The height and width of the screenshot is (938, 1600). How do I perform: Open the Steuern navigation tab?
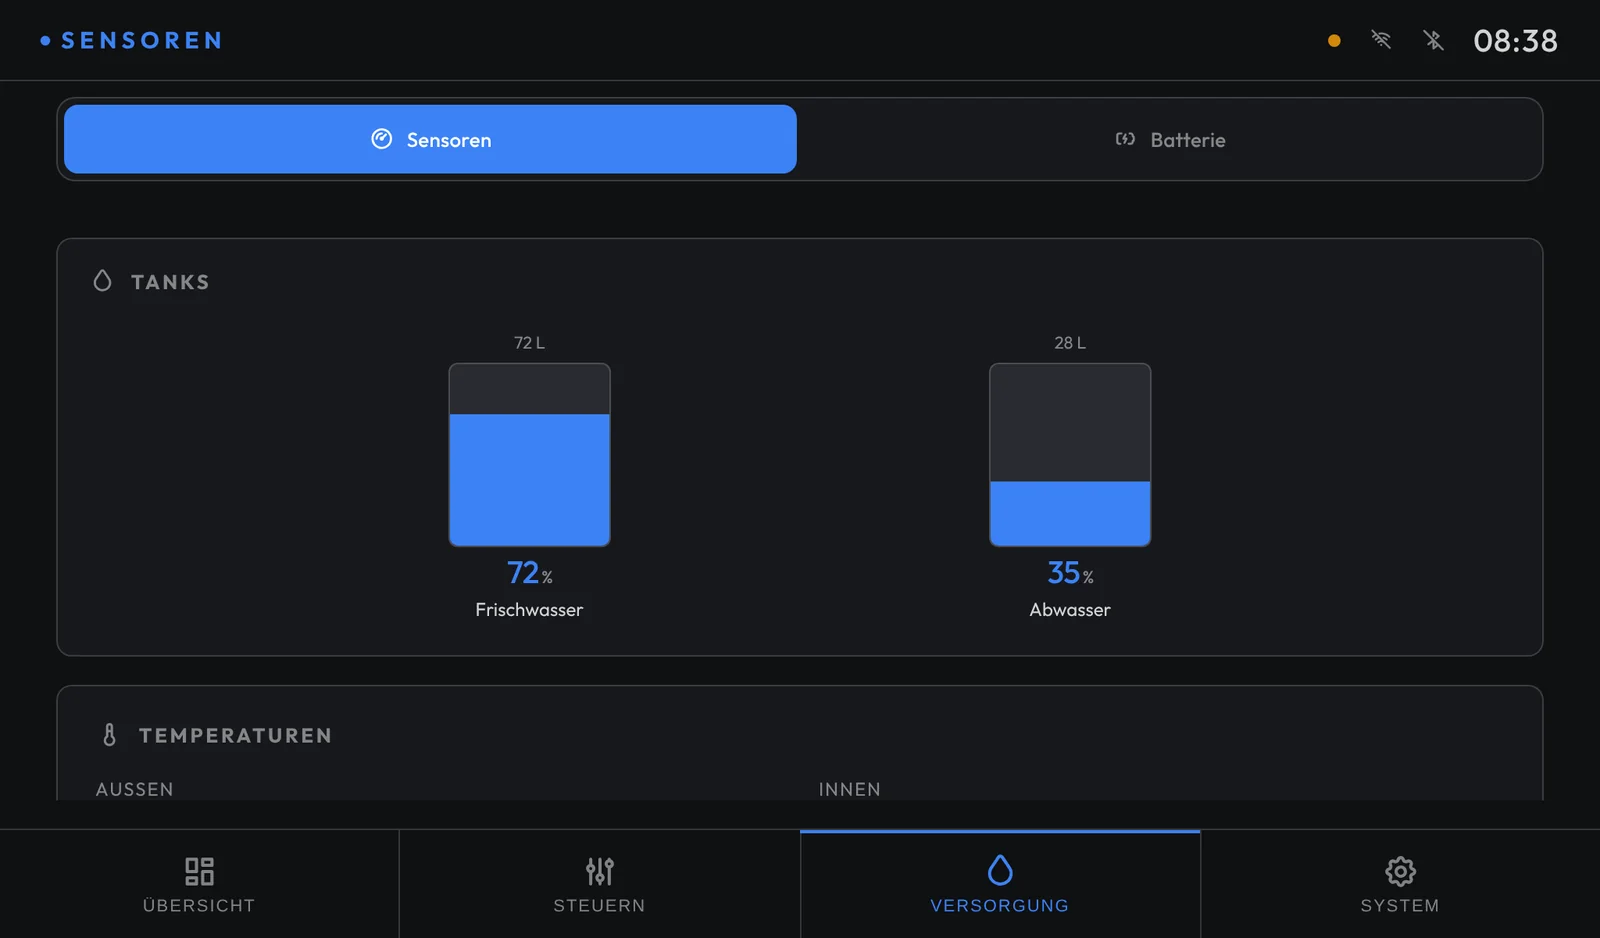[x=599, y=884]
